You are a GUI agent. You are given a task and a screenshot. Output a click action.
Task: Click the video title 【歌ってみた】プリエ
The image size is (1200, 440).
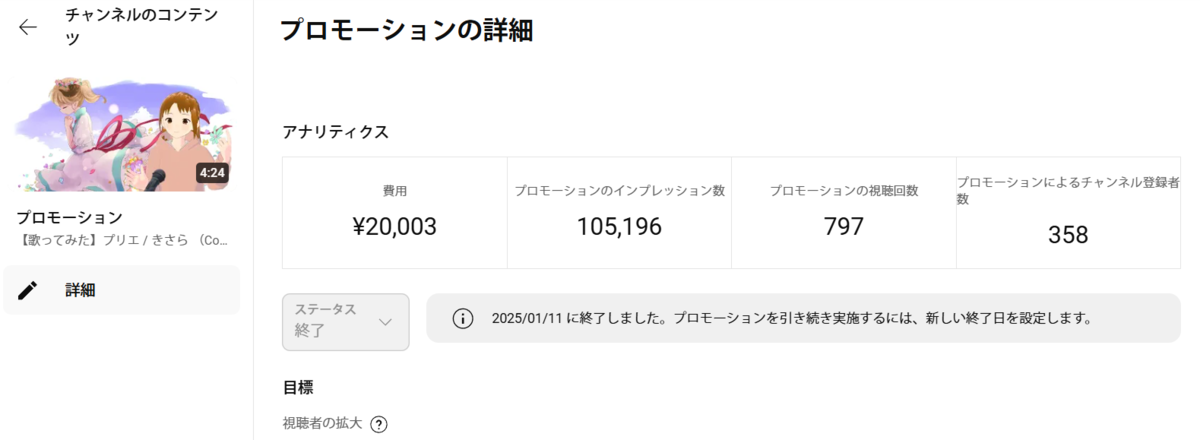coord(124,241)
